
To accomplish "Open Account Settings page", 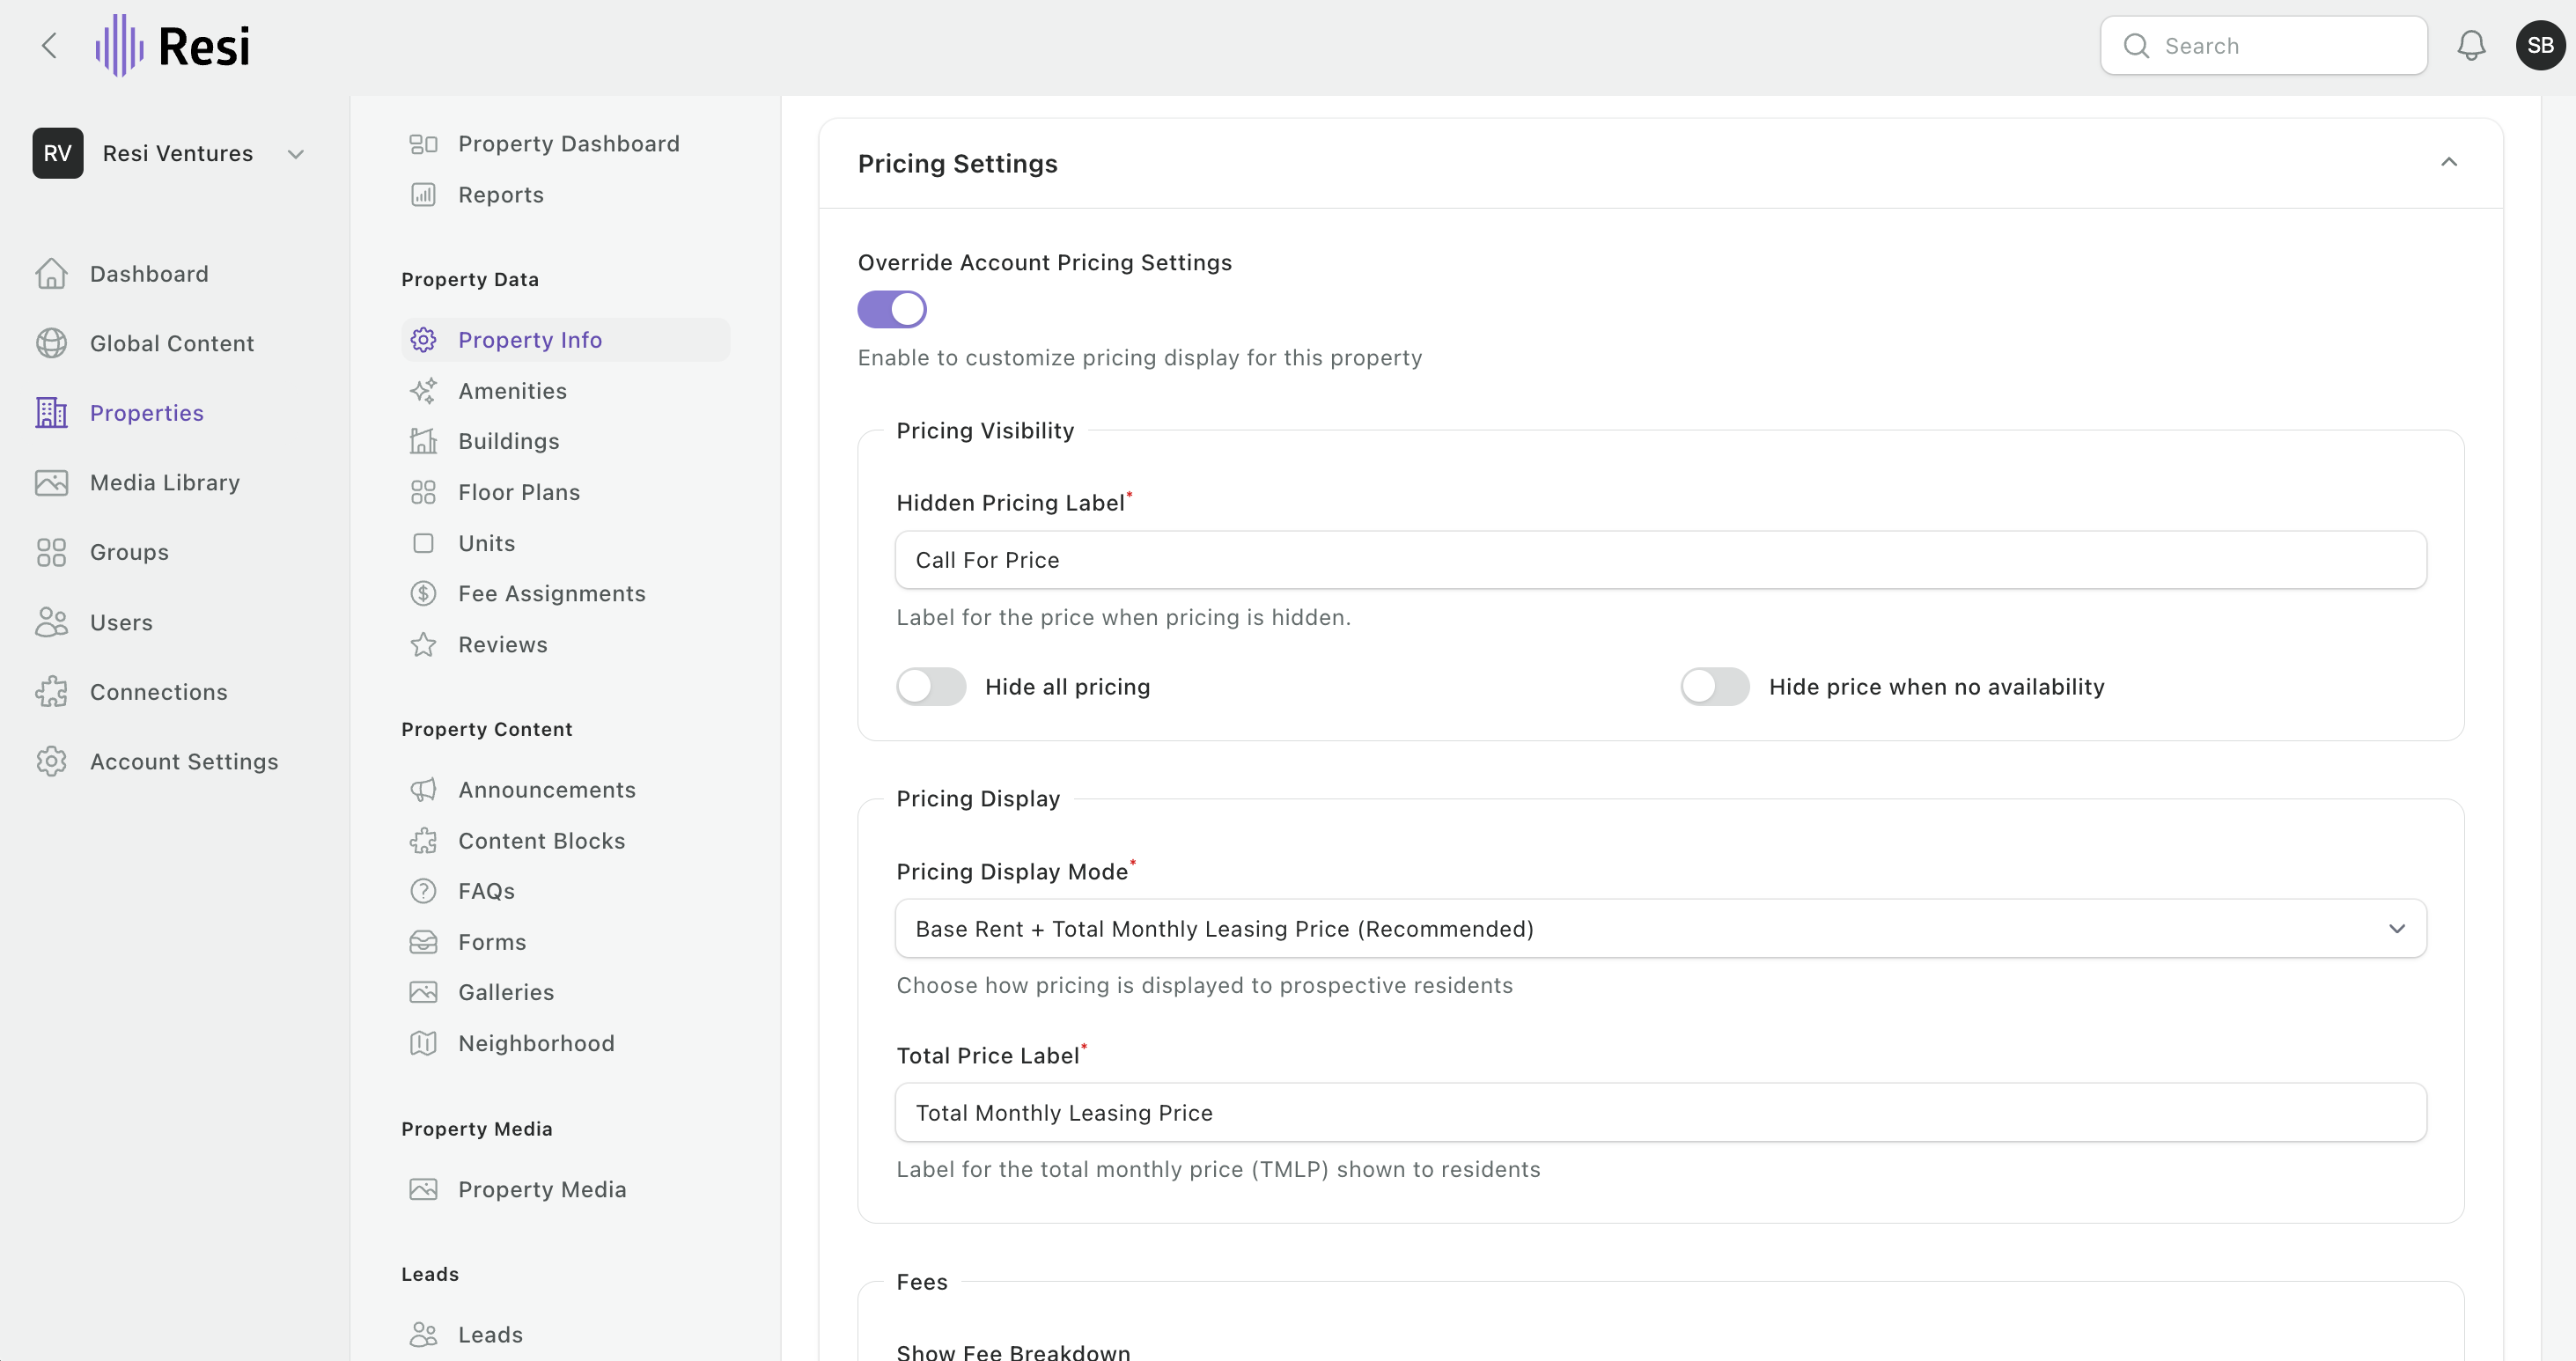I will 184,761.
